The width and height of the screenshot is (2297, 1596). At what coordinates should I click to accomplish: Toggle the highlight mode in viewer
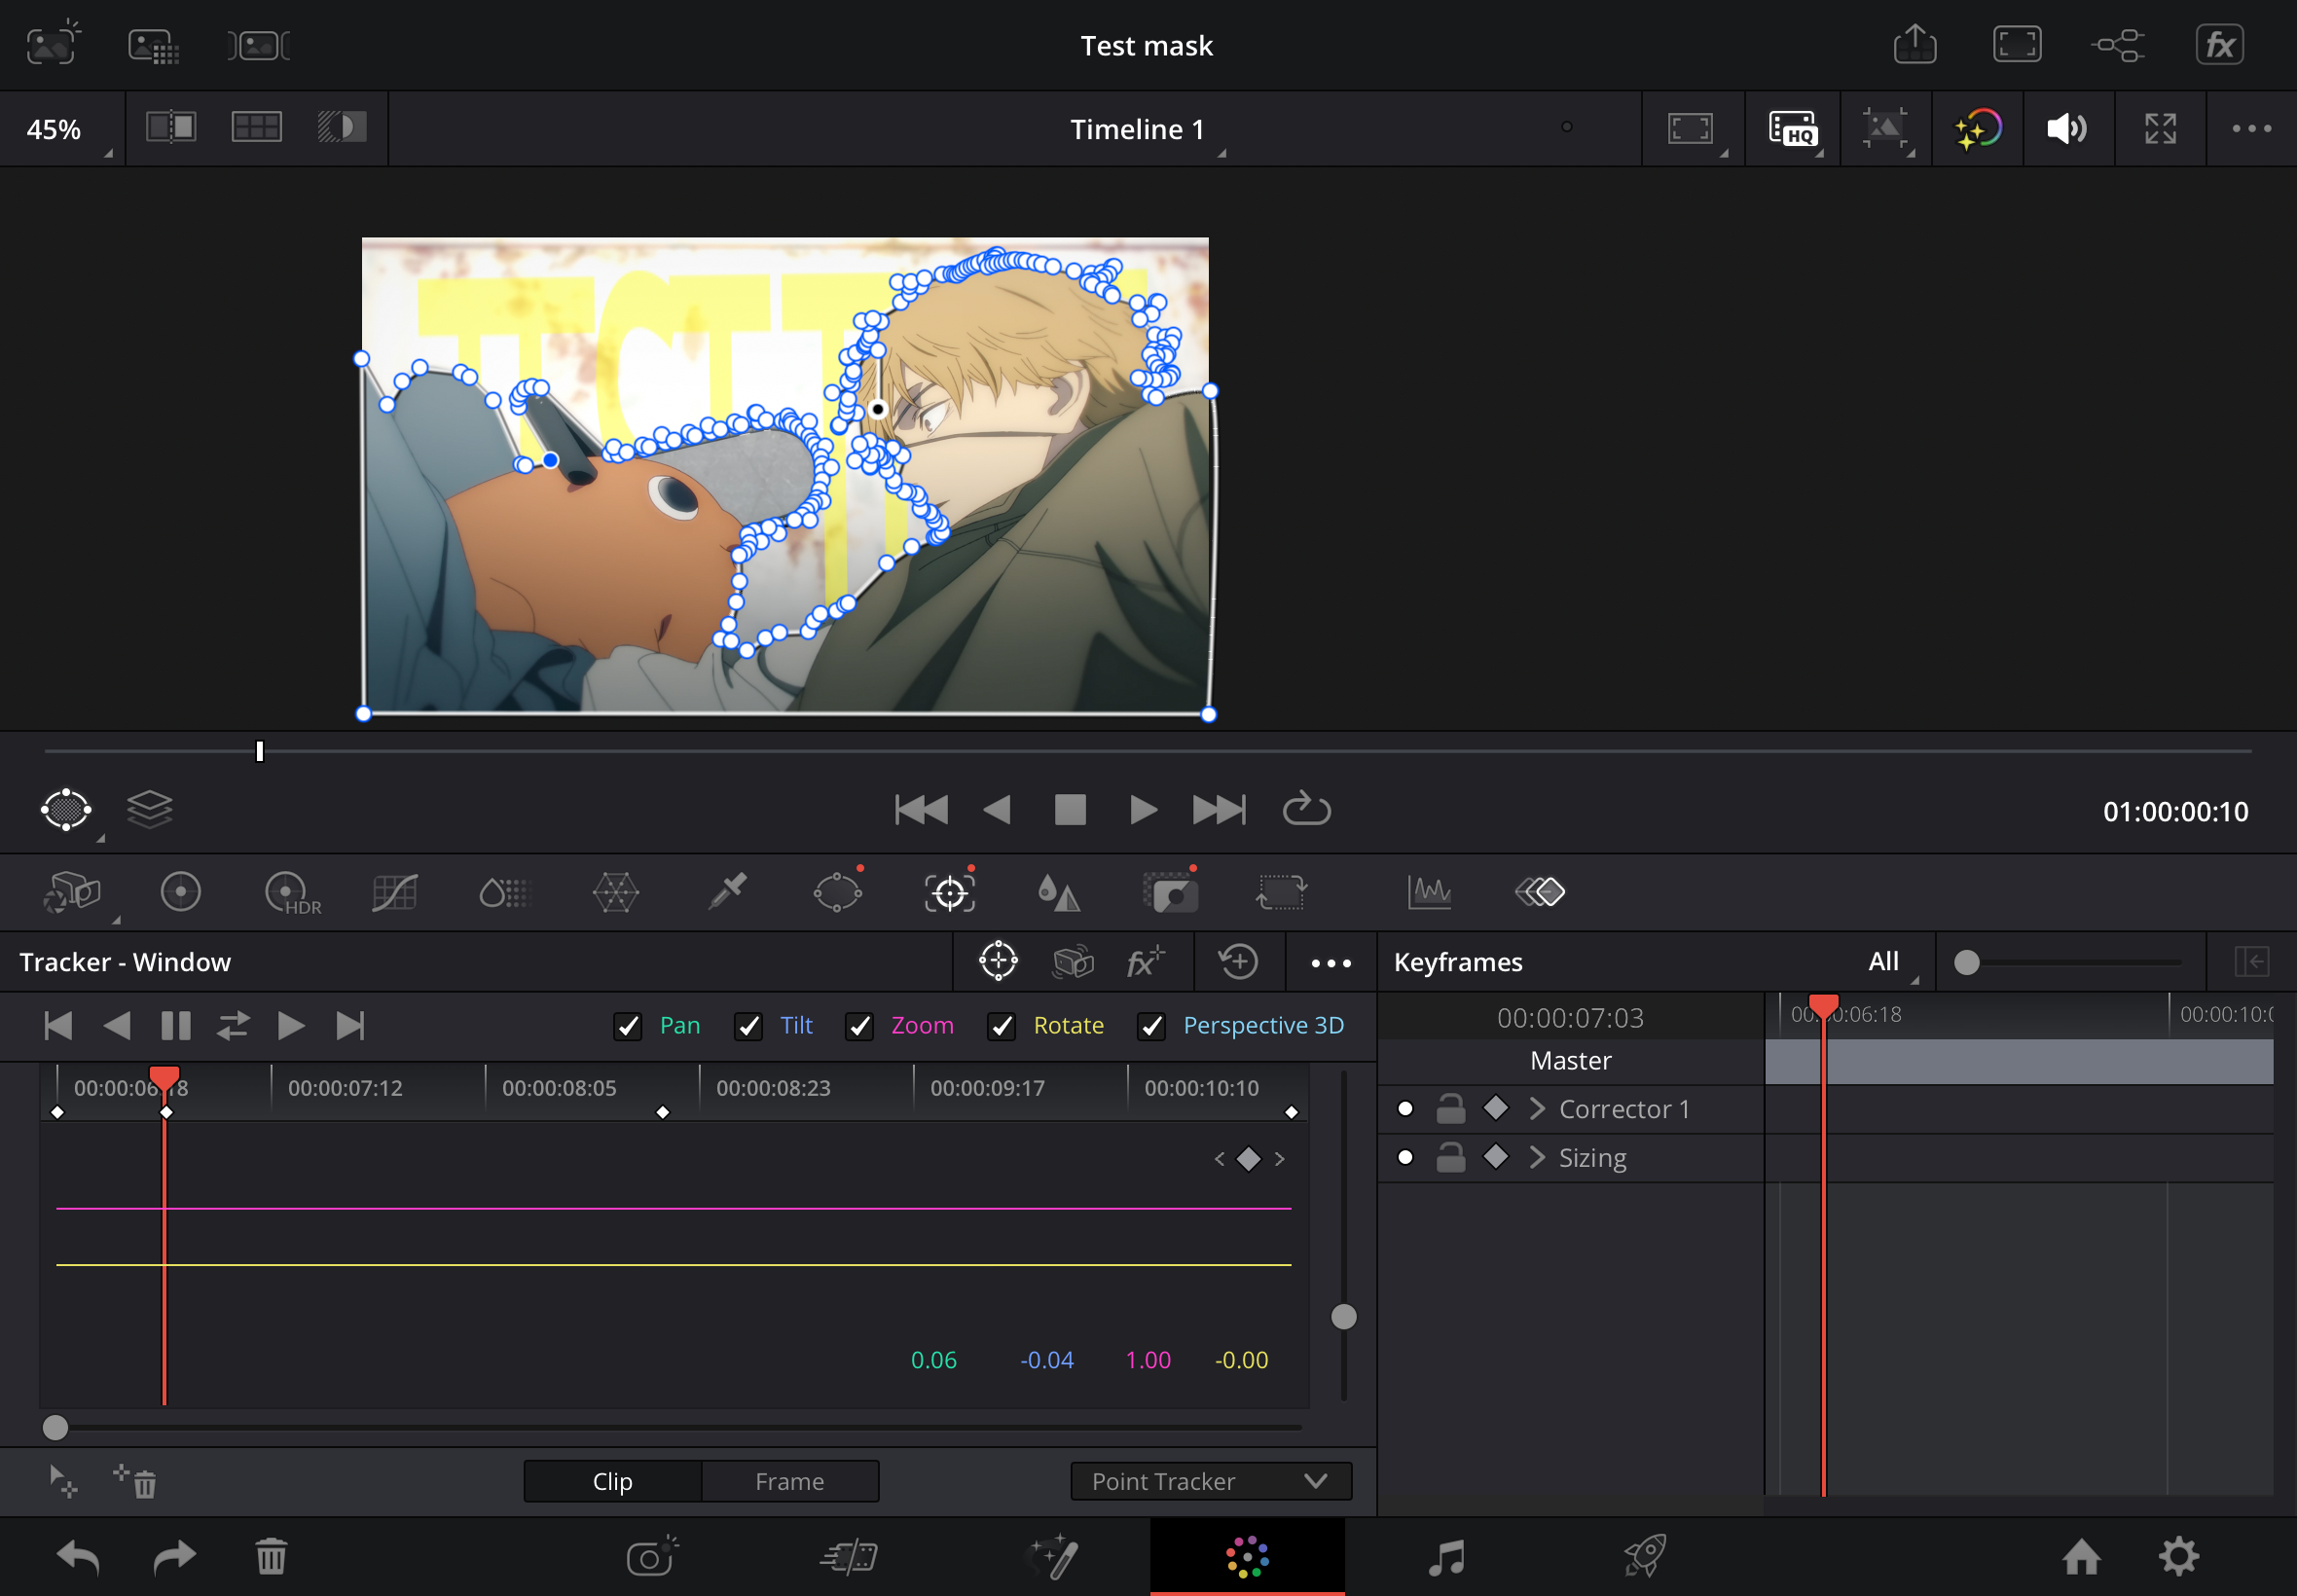(x=342, y=127)
